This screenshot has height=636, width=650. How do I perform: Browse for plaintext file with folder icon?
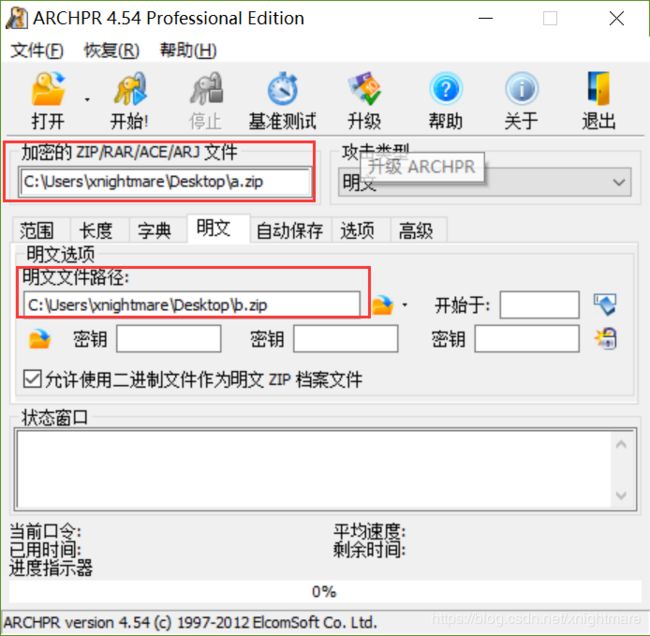382,305
